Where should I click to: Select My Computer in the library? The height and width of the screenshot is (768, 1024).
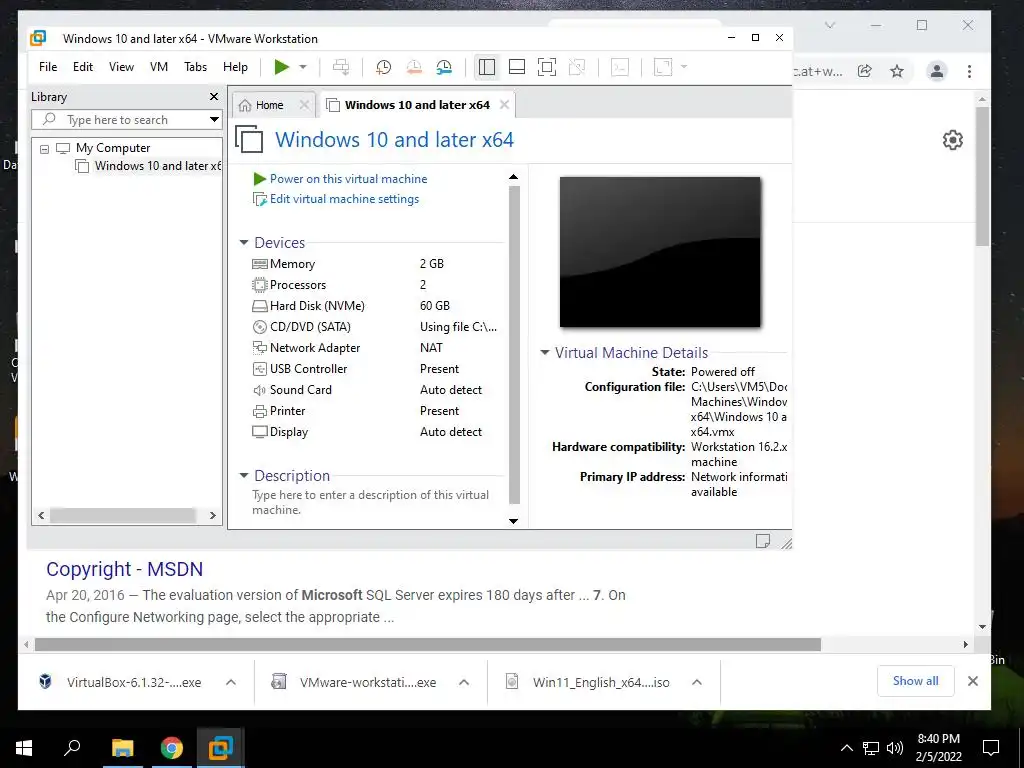[112, 148]
